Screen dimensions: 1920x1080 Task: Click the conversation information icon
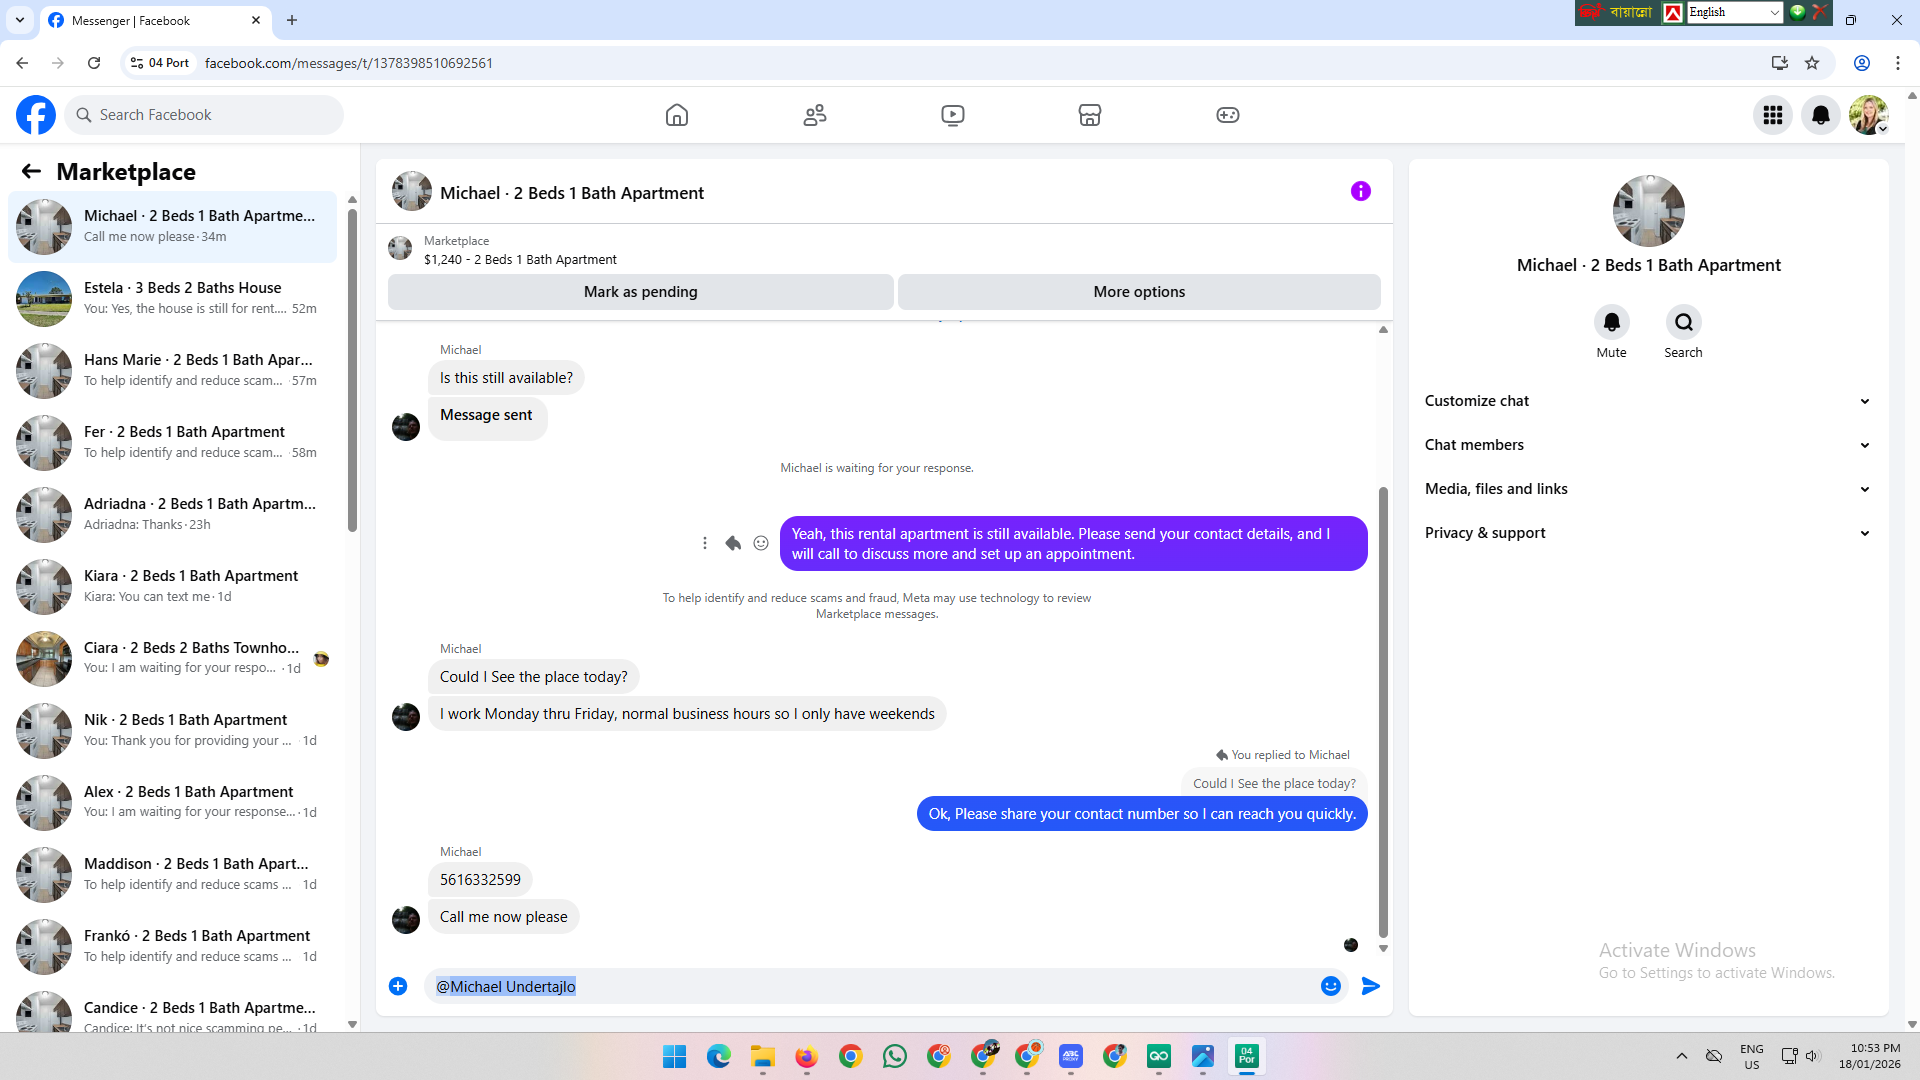pos(1360,191)
